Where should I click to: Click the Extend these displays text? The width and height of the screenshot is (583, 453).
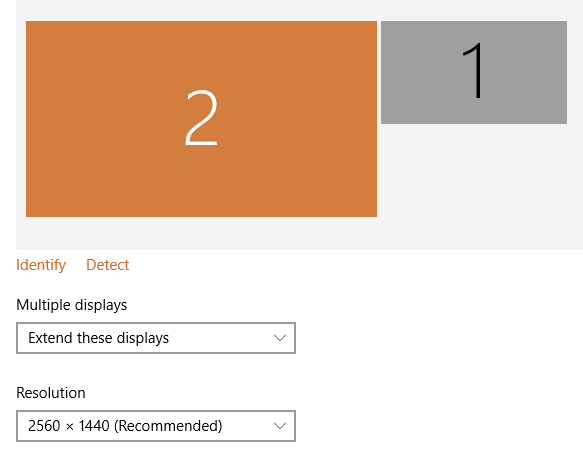99,338
